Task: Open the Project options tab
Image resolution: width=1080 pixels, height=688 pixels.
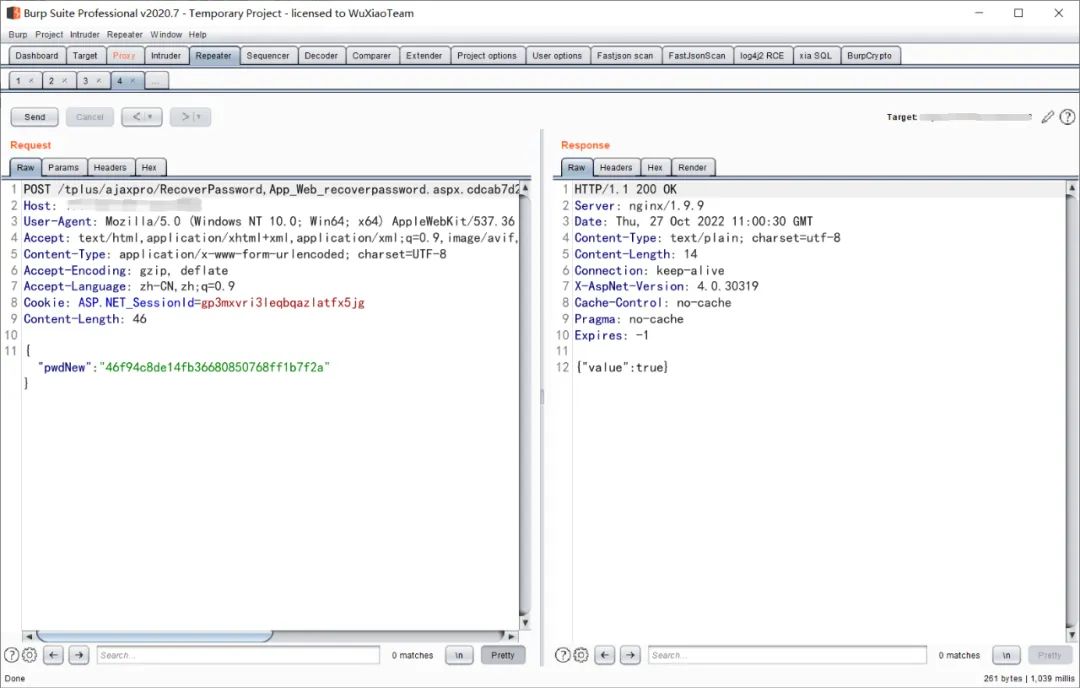Action: (487, 56)
